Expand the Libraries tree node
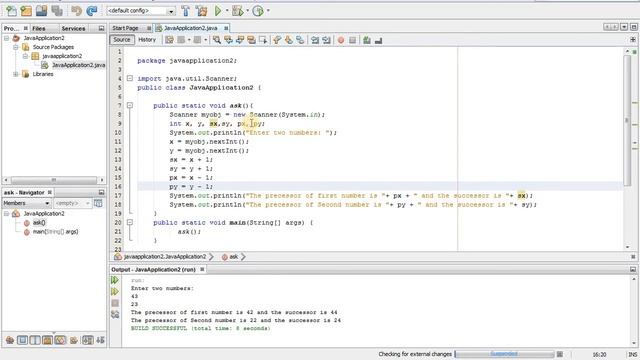This screenshot has width=640, height=360. tap(16, 74)
